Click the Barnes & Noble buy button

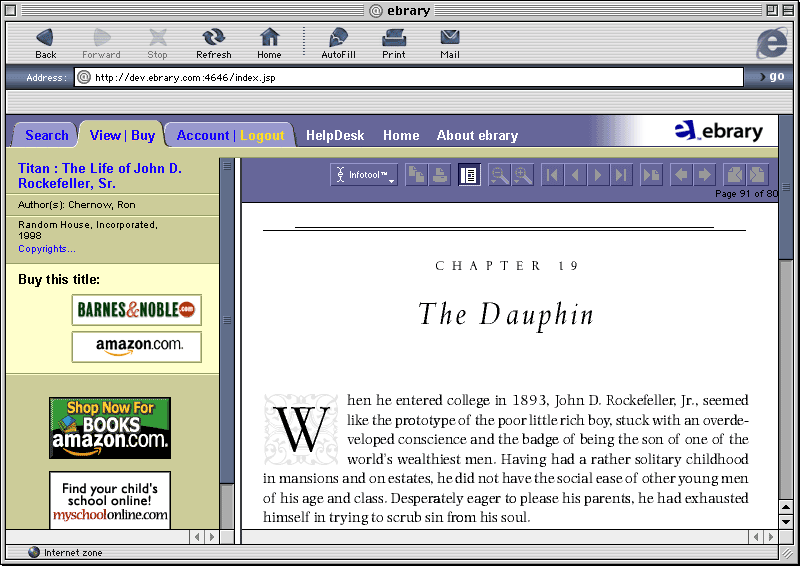click(136, 310)
